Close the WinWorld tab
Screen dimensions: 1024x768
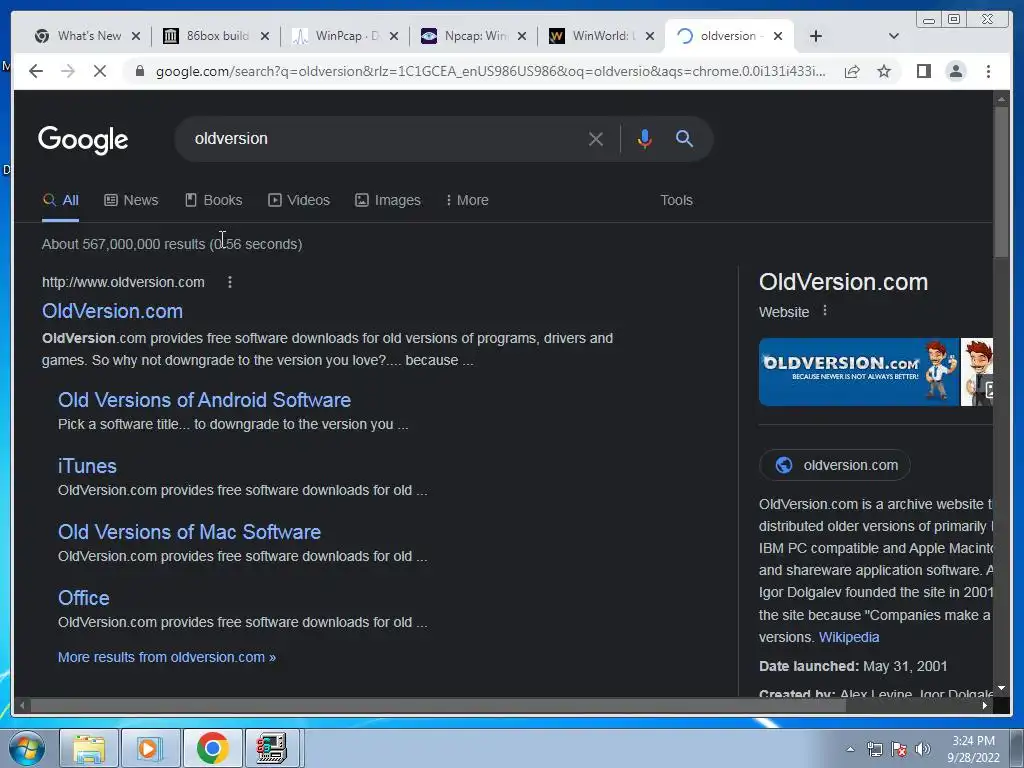pos(650,36)
